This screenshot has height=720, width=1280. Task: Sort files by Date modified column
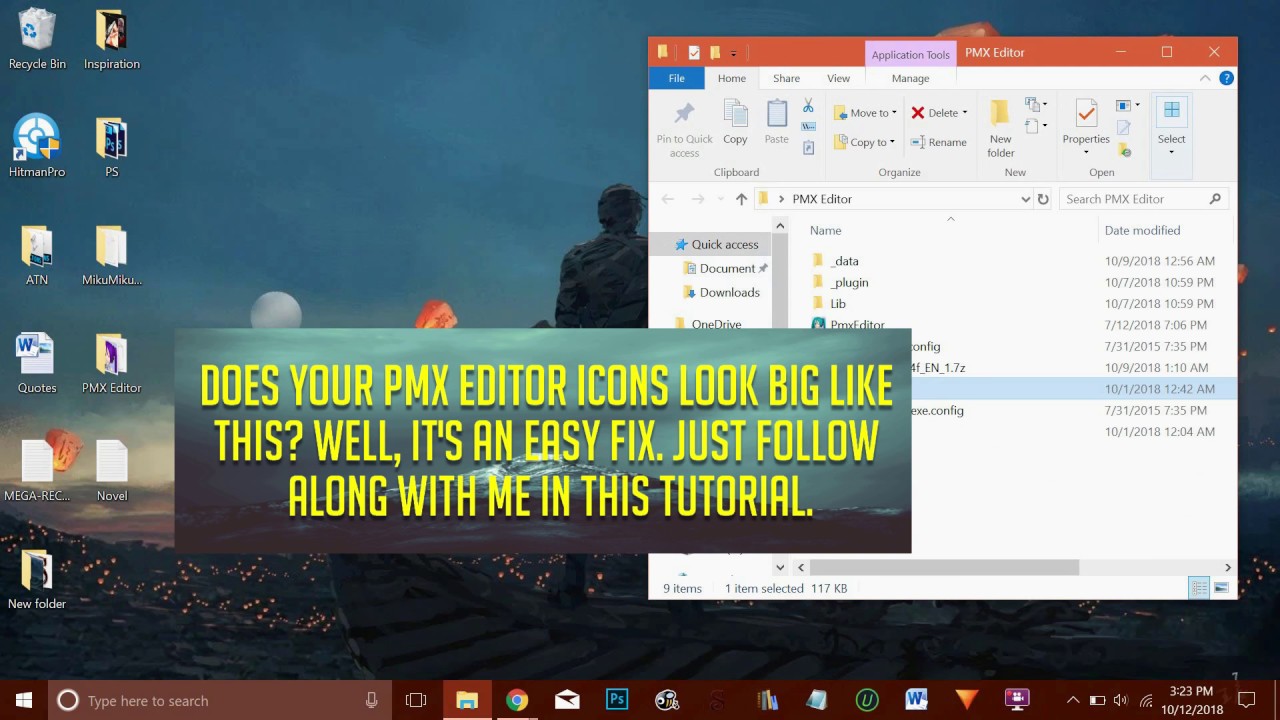coord(1141,230)
